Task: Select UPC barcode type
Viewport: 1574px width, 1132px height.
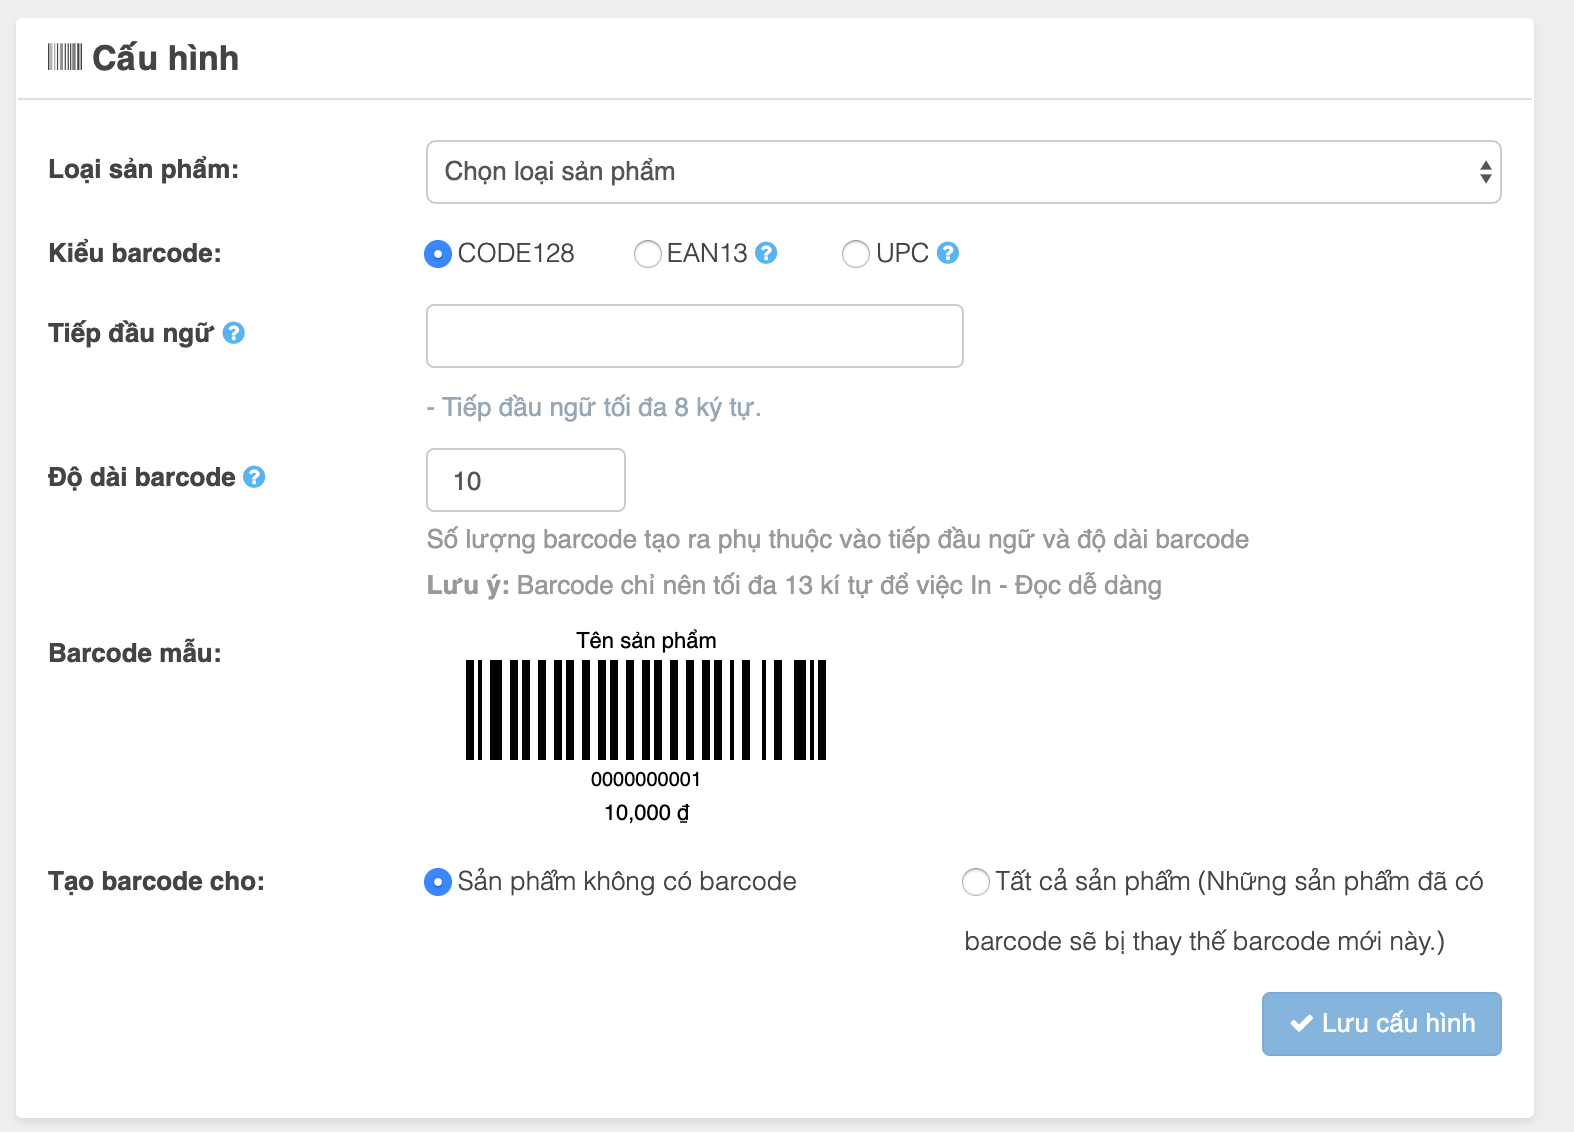Action: [x=856, y=254]
